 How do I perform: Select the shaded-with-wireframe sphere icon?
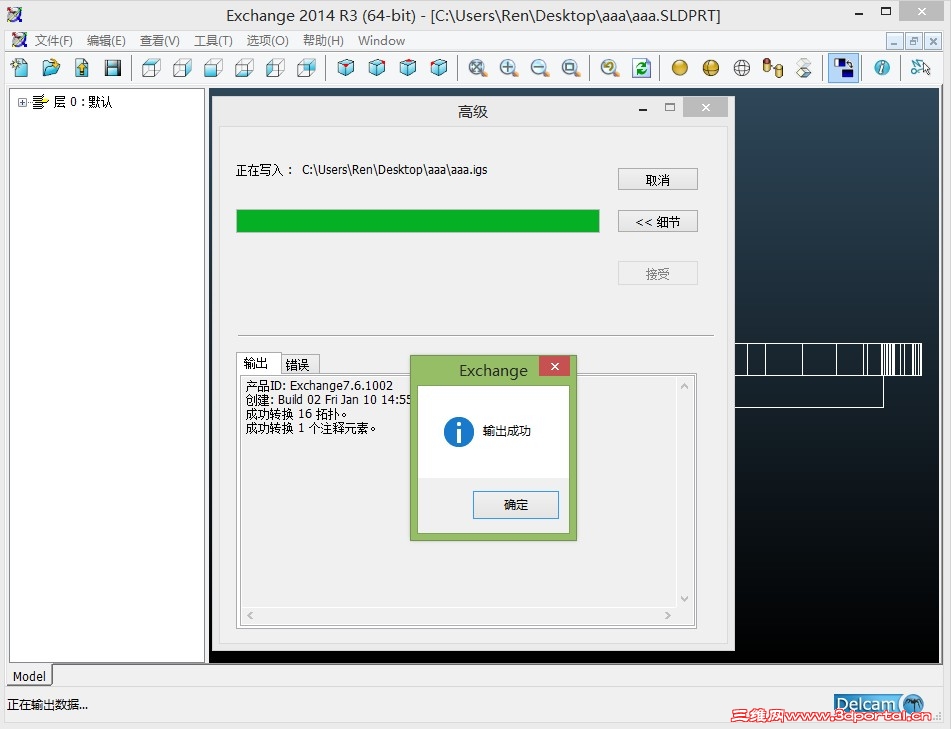711,67
